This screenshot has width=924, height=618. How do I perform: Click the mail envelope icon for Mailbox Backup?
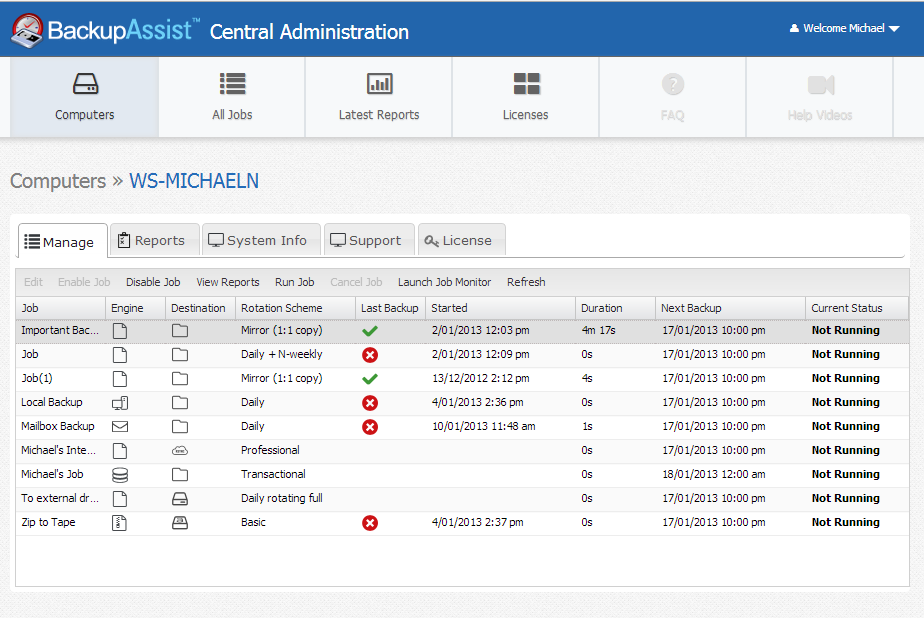pos(120,427)
